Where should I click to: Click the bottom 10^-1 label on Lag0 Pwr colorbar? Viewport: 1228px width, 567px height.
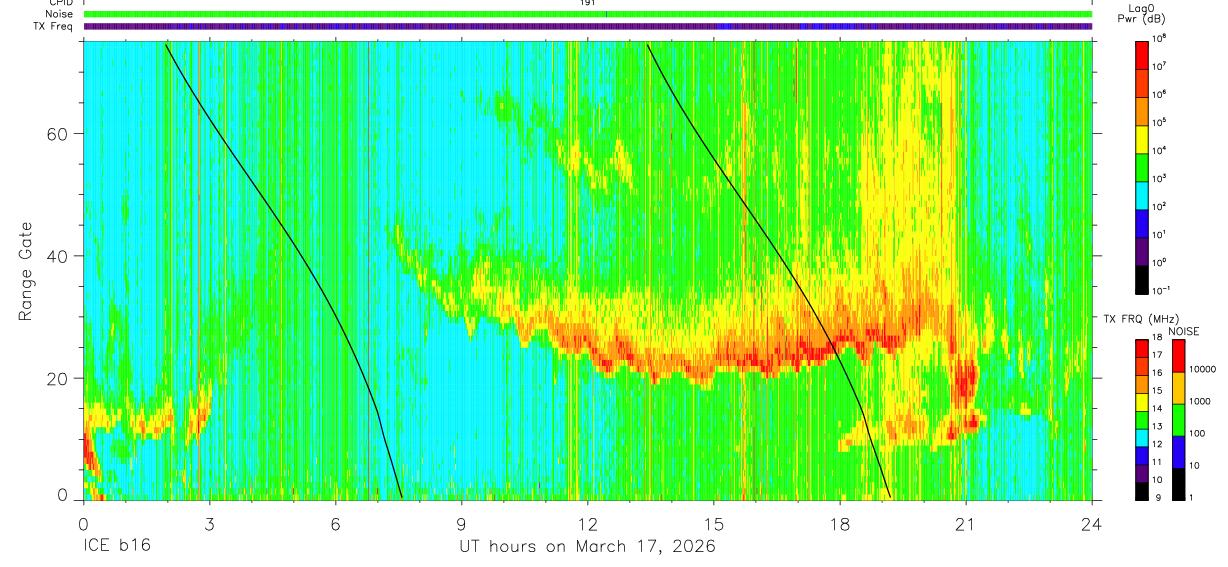[1161, 290]
